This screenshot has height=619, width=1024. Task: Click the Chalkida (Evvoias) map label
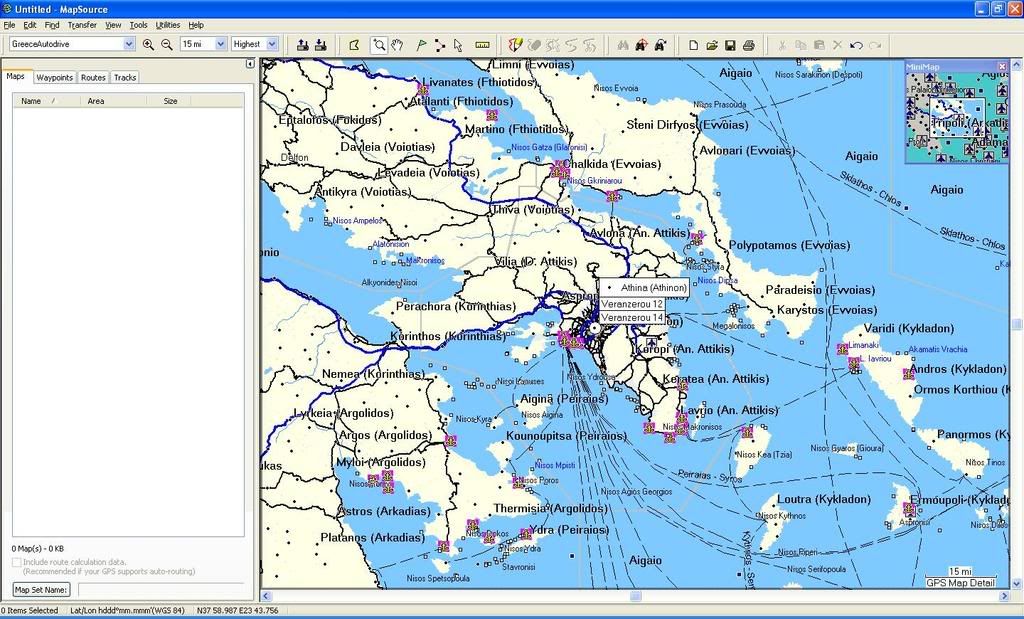point(612,164)
